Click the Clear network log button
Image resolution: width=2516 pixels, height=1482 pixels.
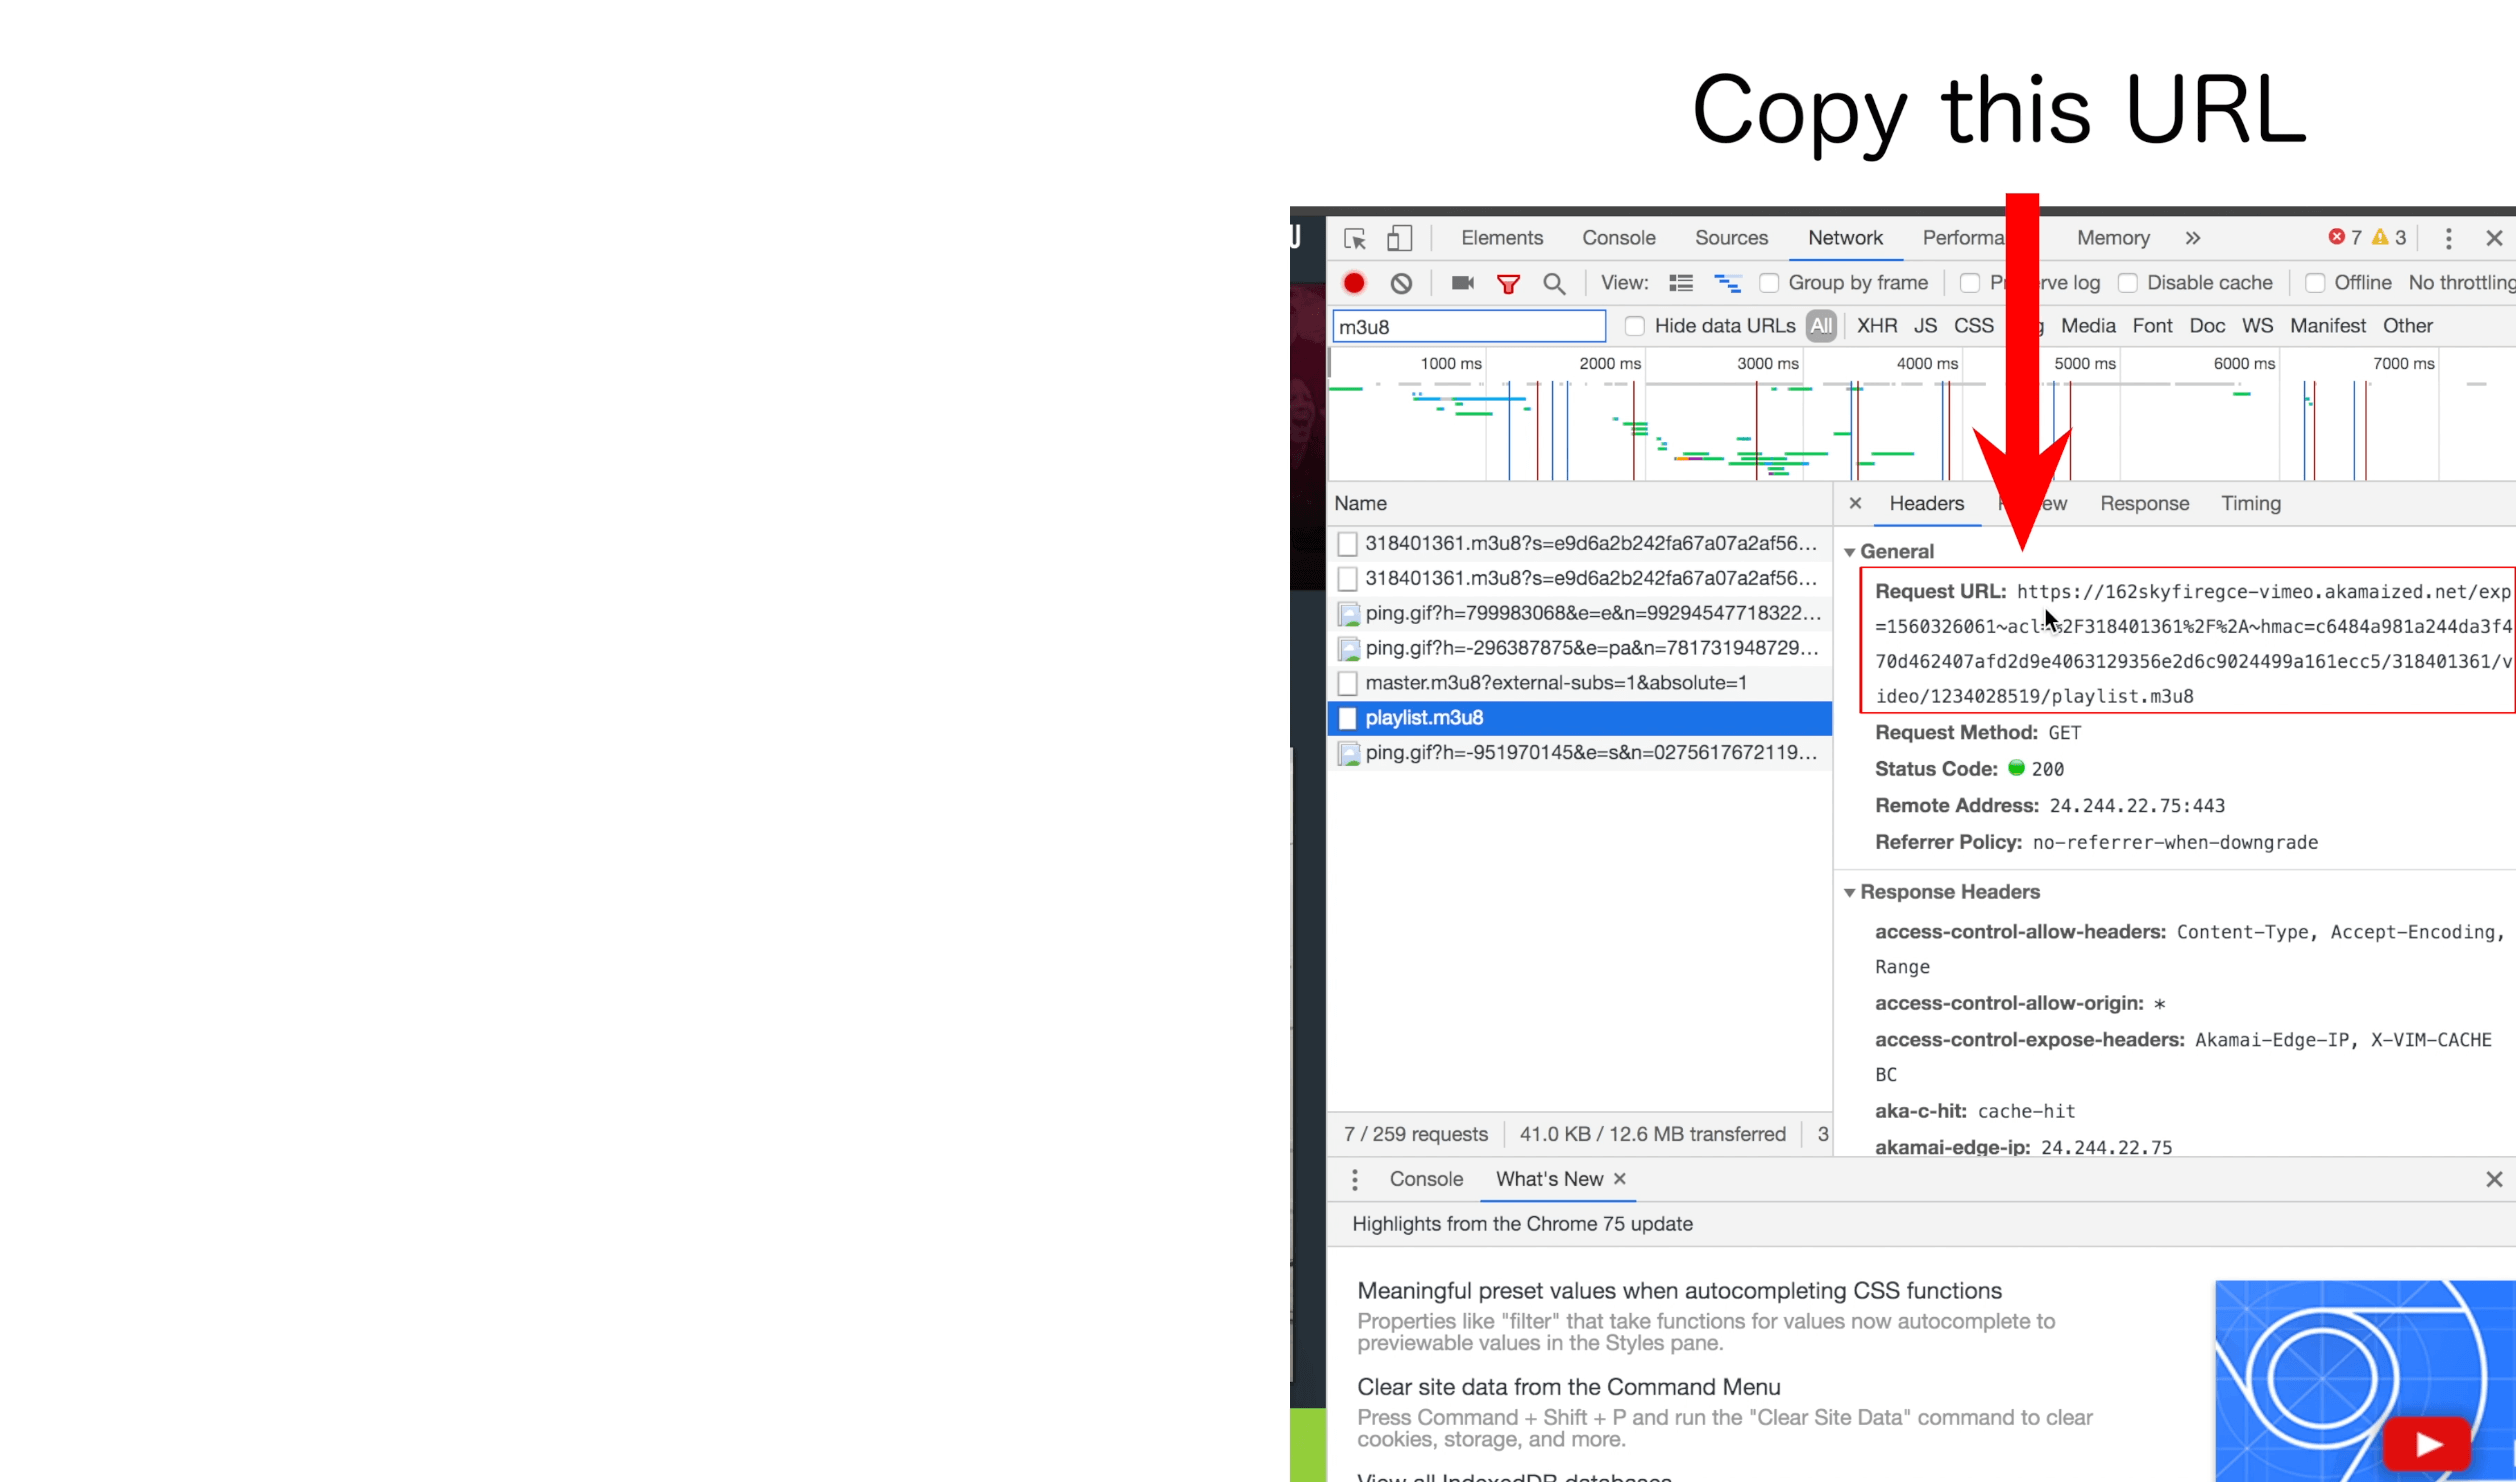point(1403,284)
